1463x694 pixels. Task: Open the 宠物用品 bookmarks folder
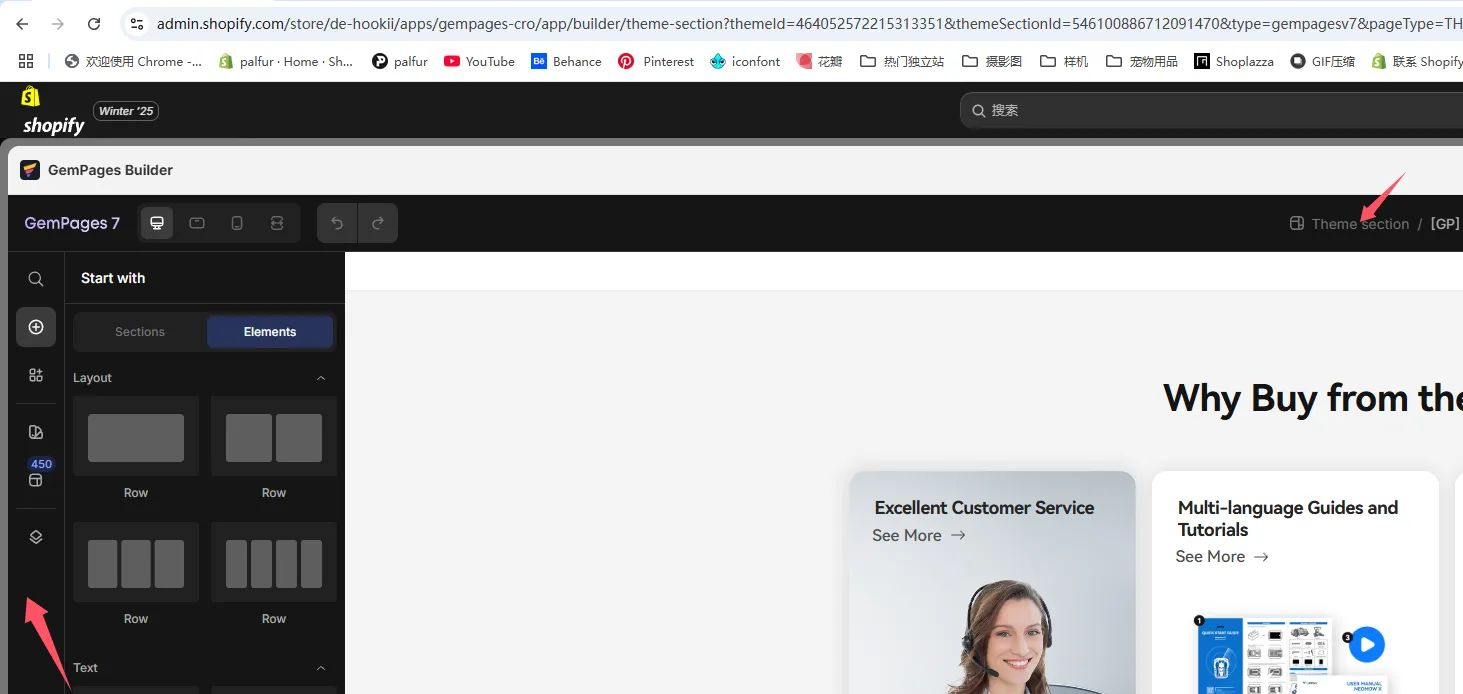pyautogui.click(x=1141, y=61)
